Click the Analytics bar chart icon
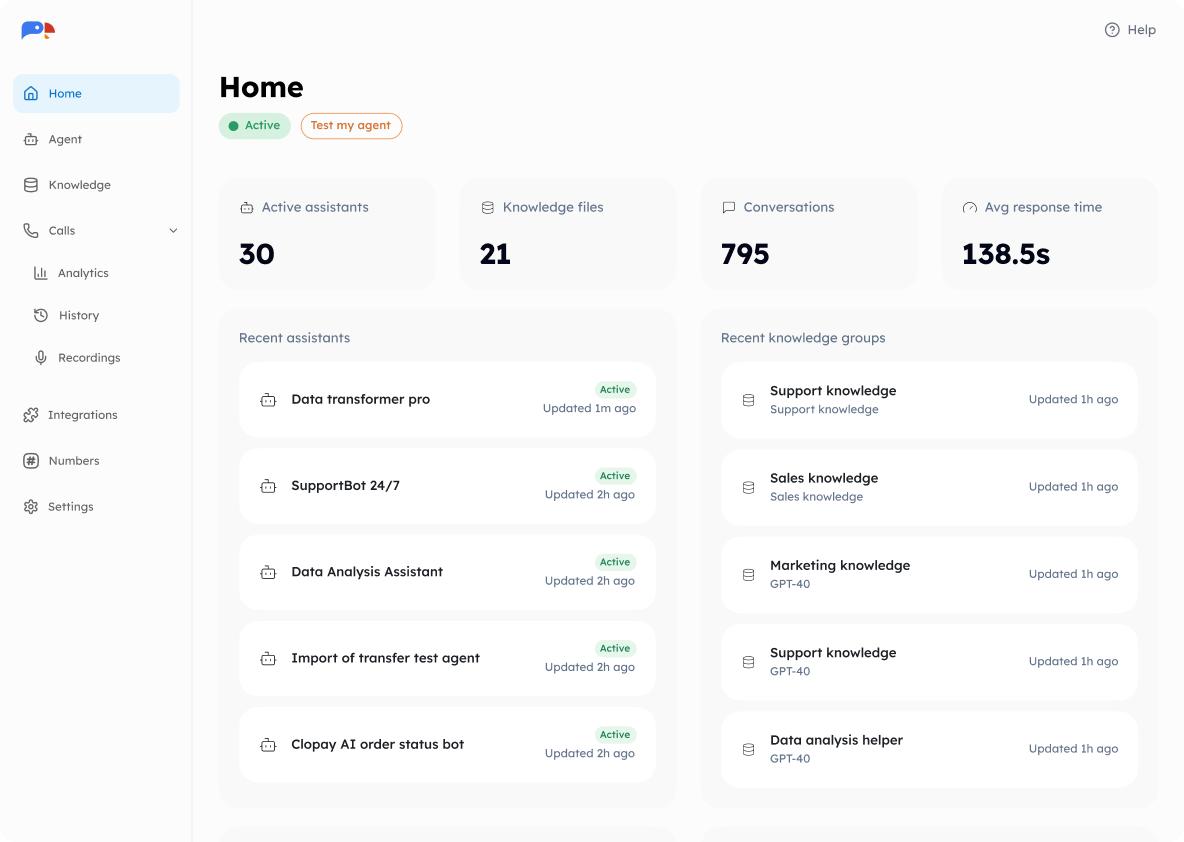1184x842 pixels. point(41,273)
